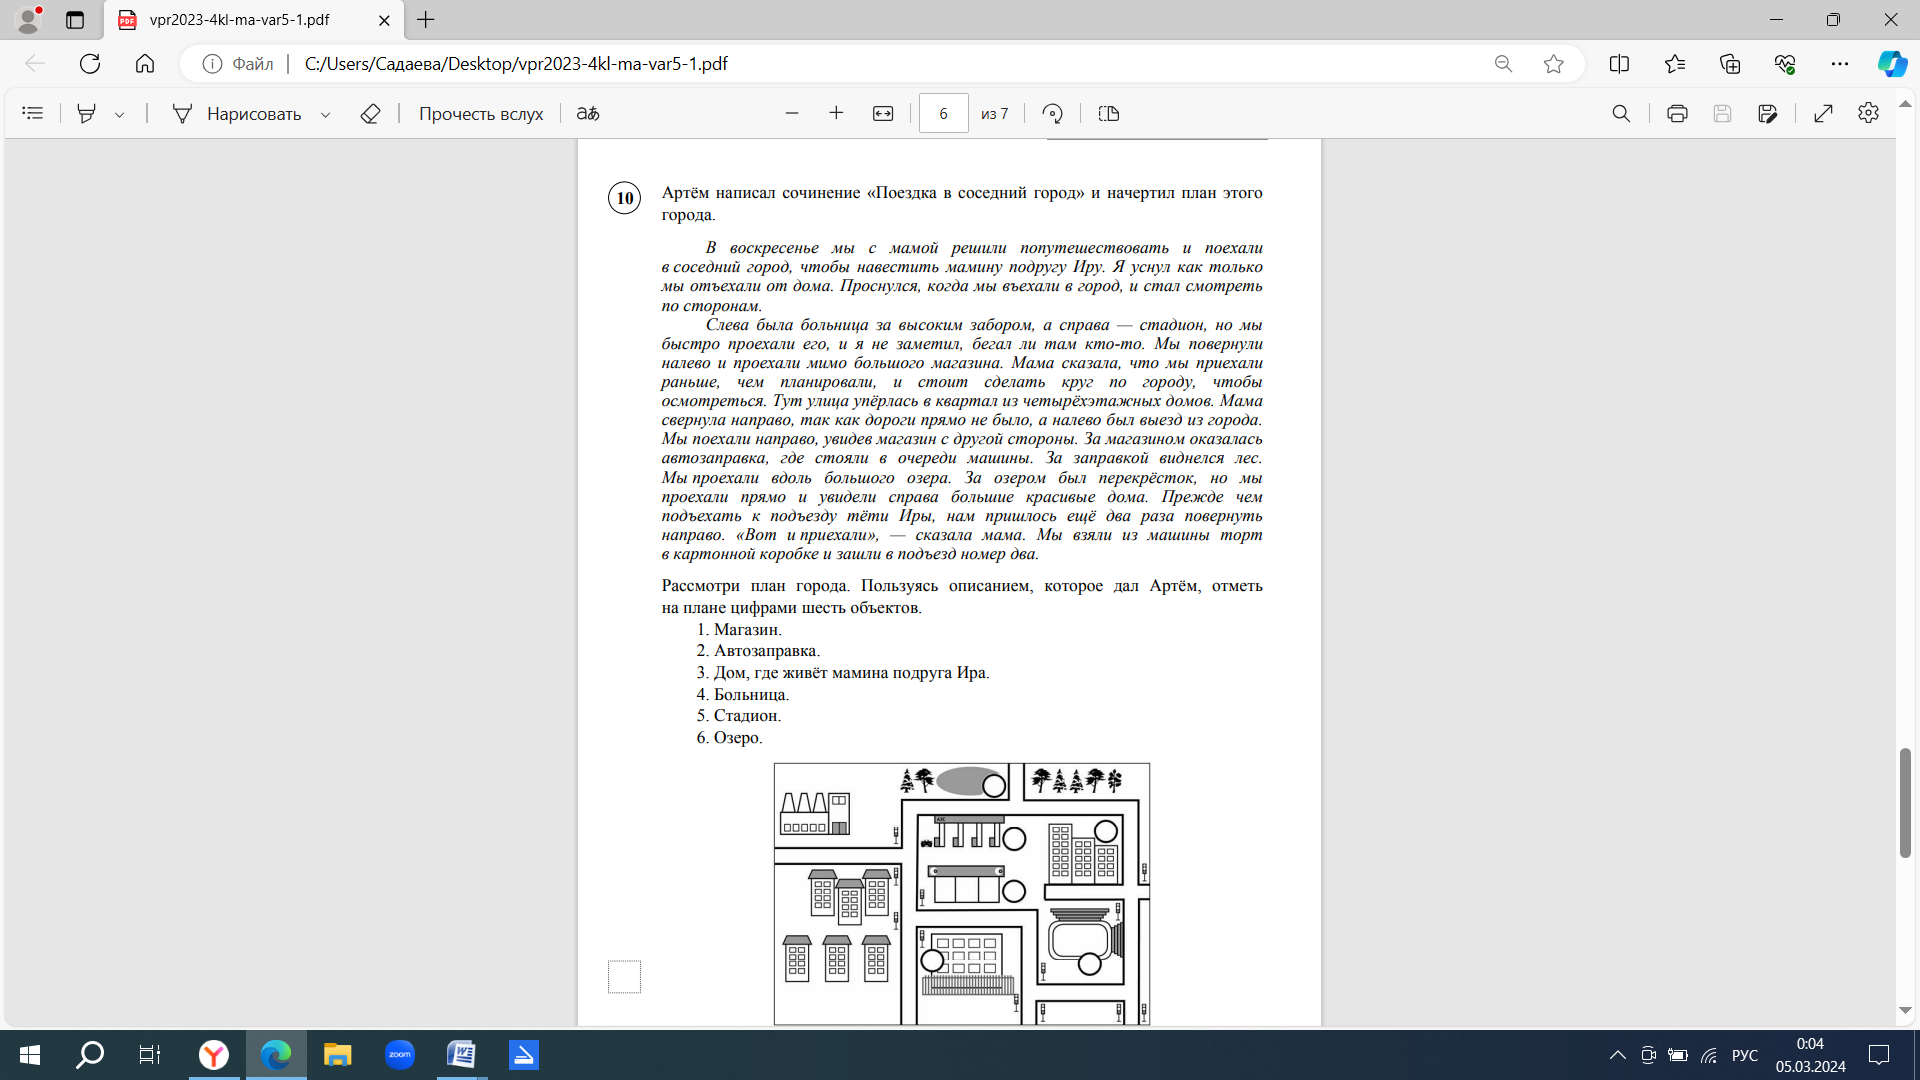1920x1080 pixels.
Task: Open a new browser tab
Action: (426, 20)
